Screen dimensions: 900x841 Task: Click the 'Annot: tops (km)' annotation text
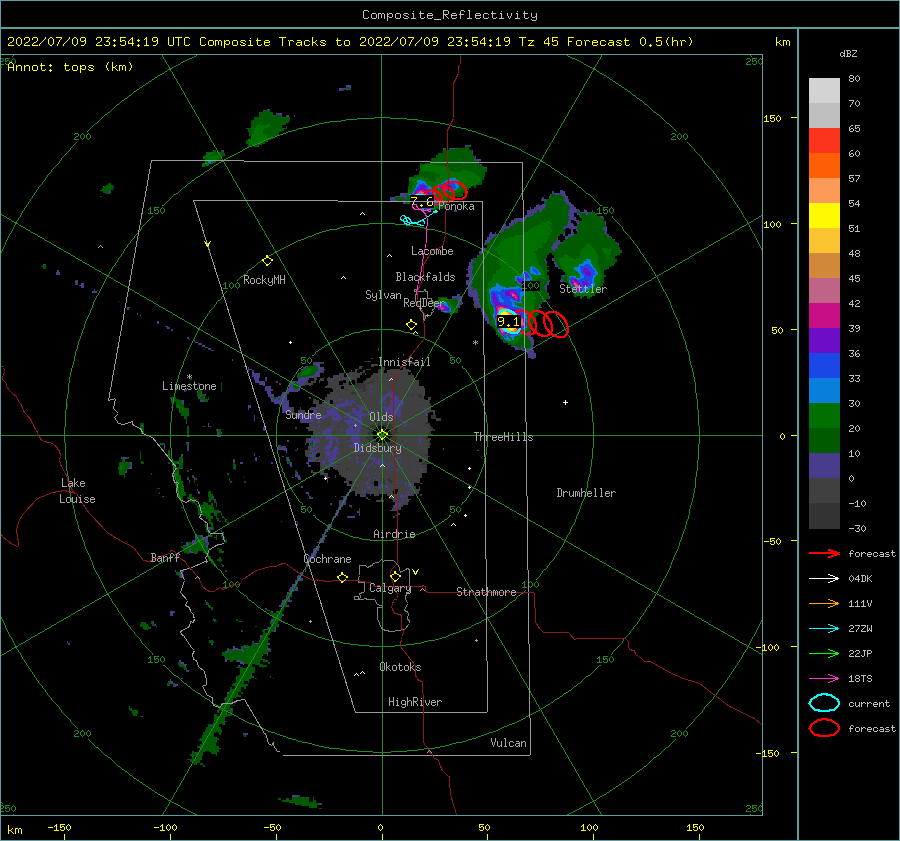[70, 67]
